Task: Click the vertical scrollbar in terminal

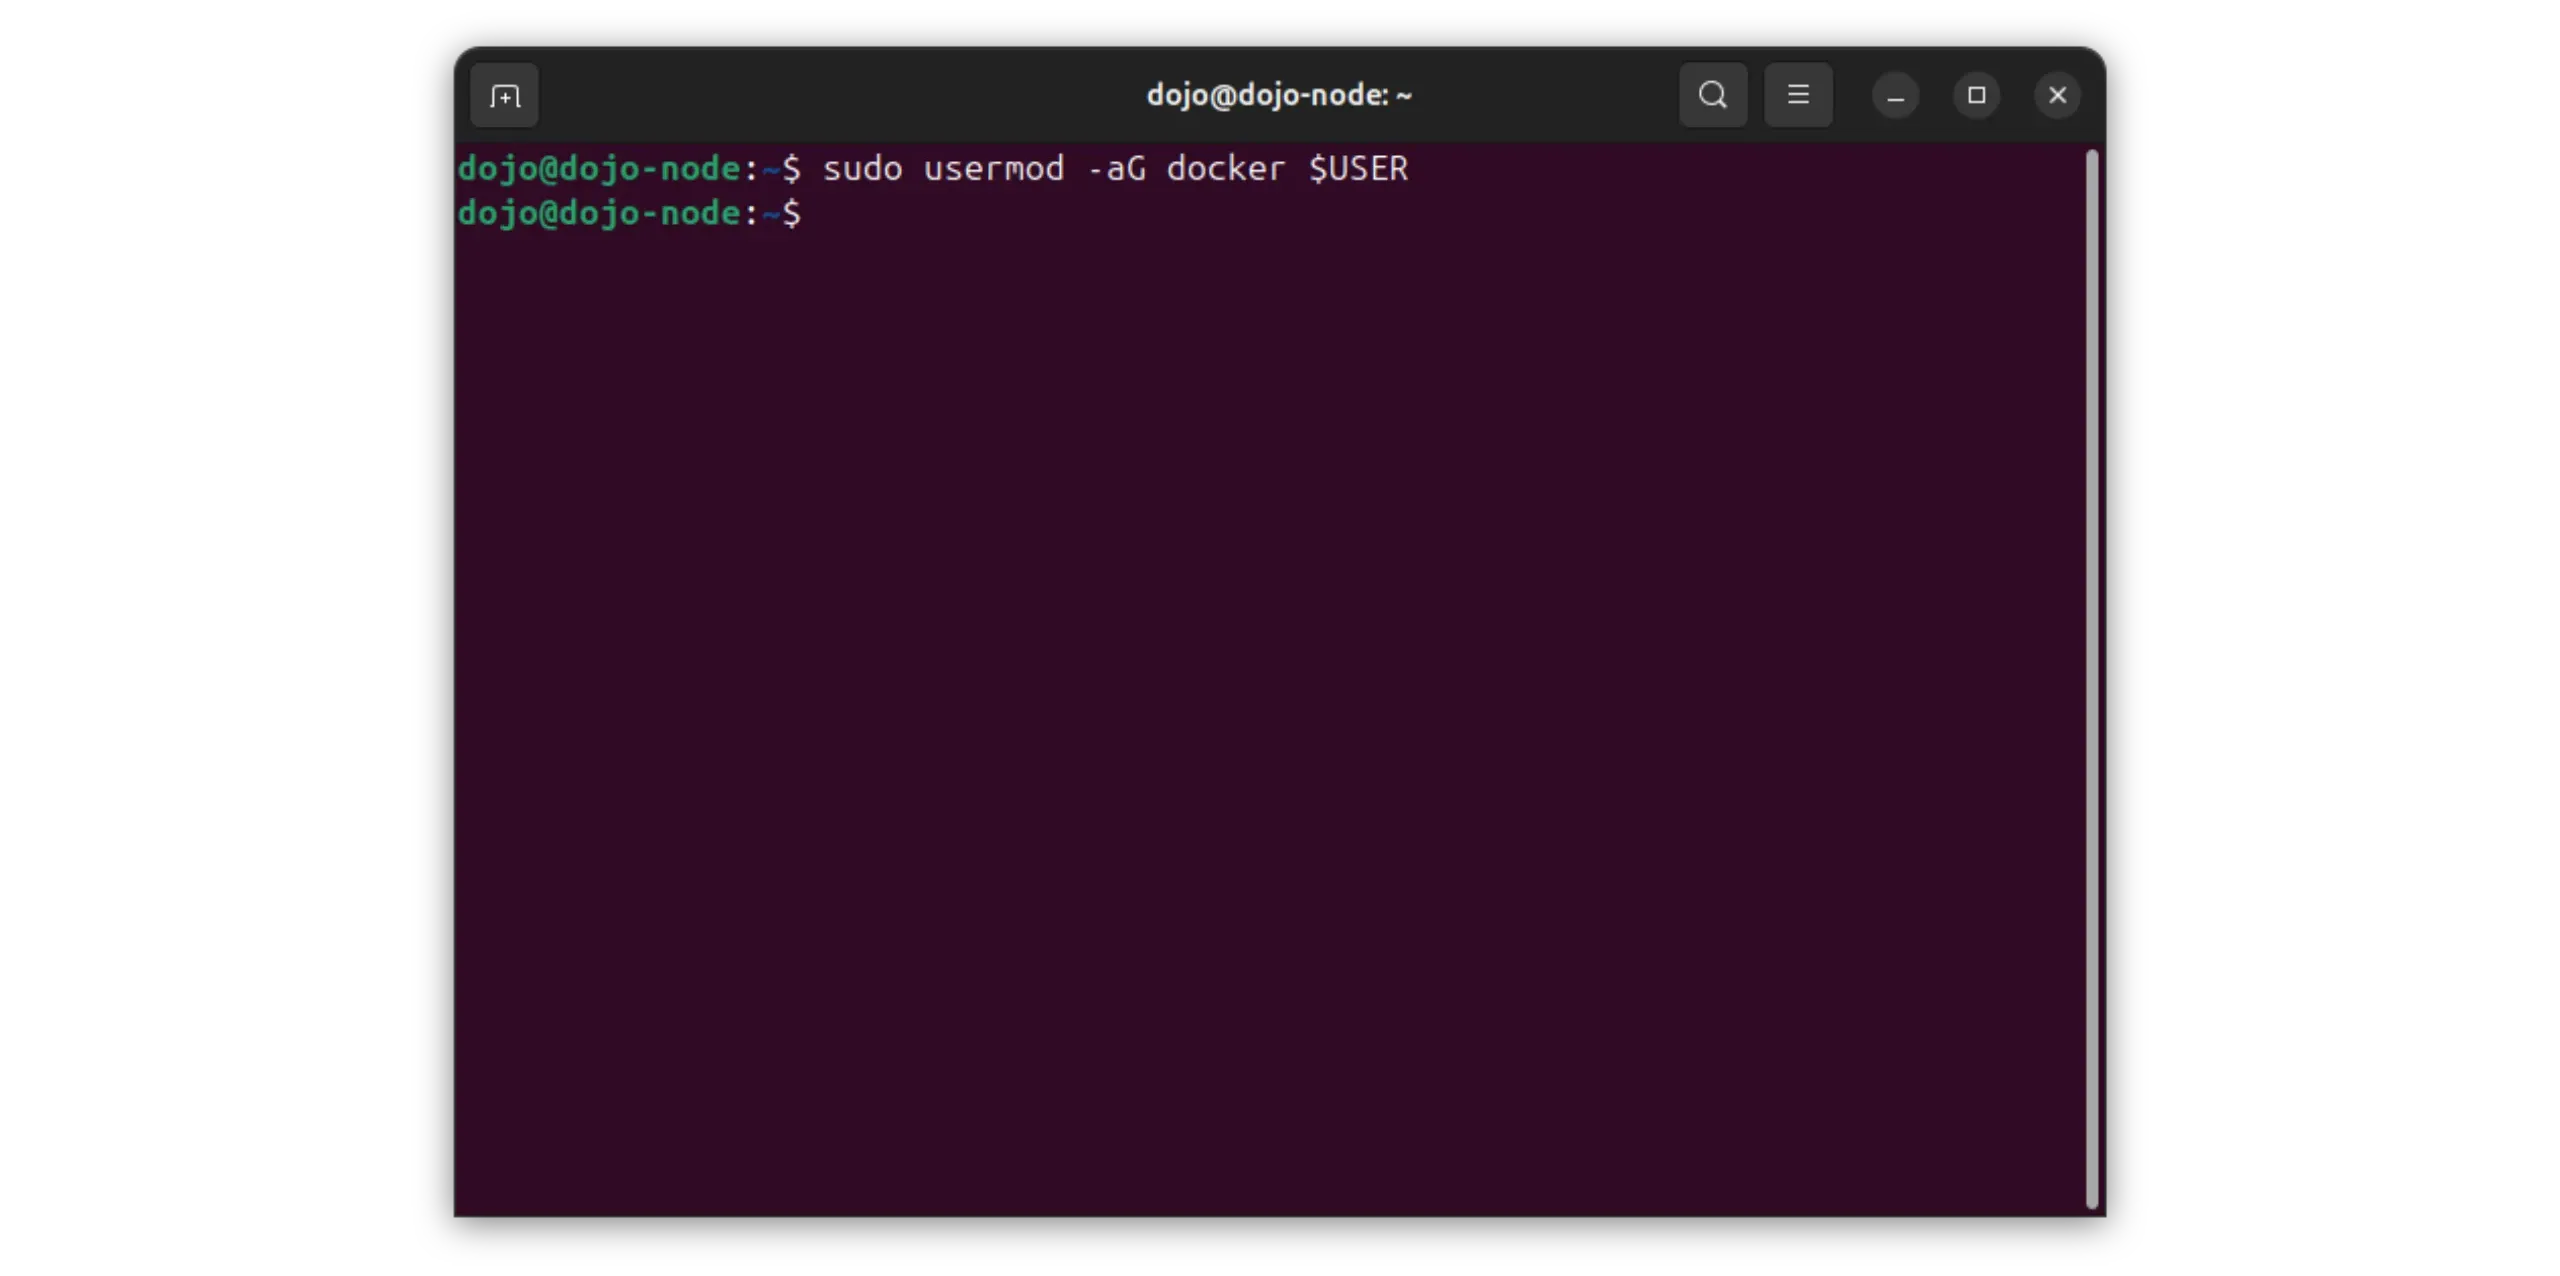Action: point(2091,678)
